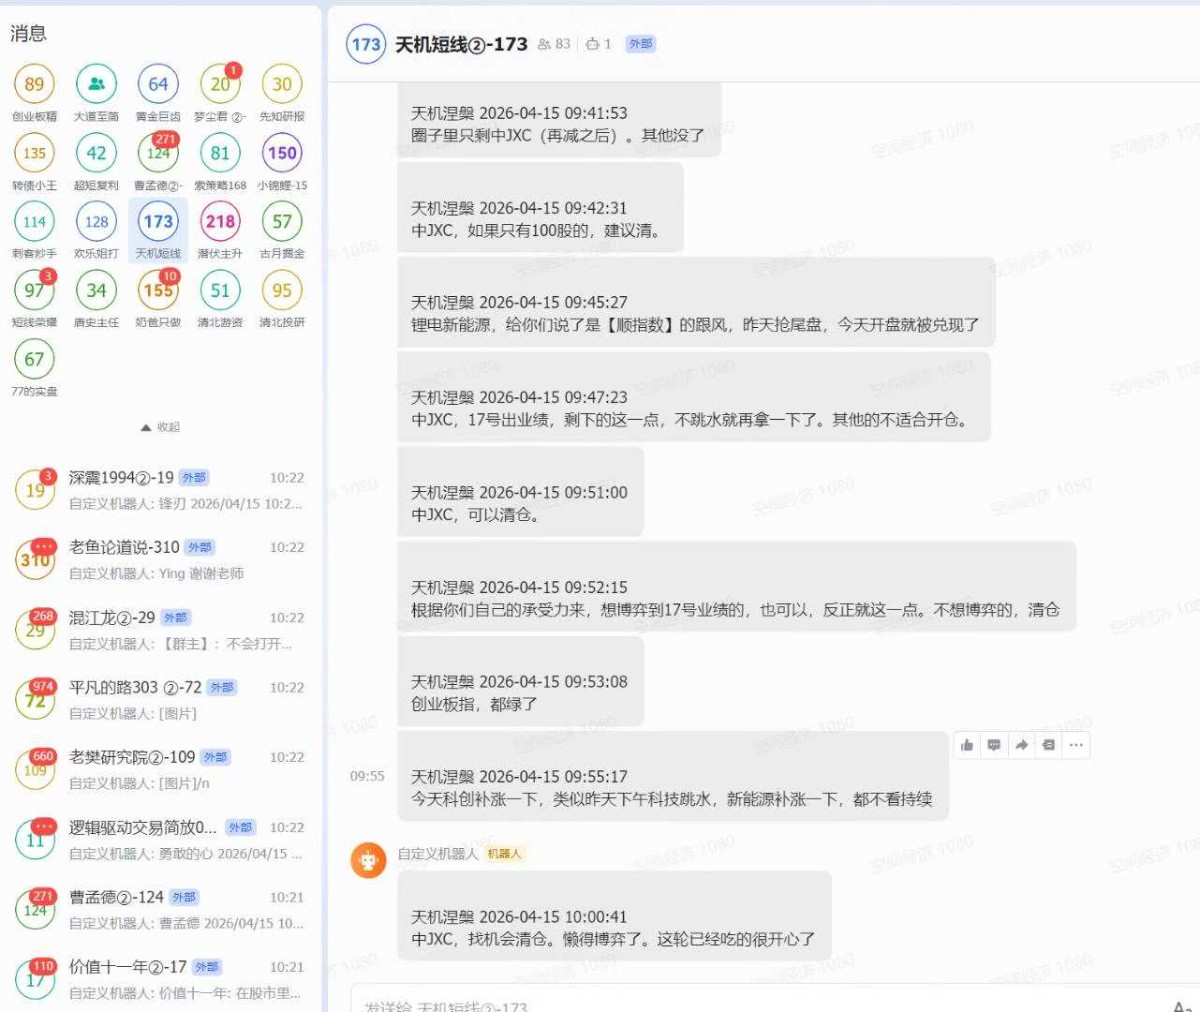Viewport: 1200px width, 1012px height.
Task: Click the 83 members icon in chat header
Action: point(545,44)
